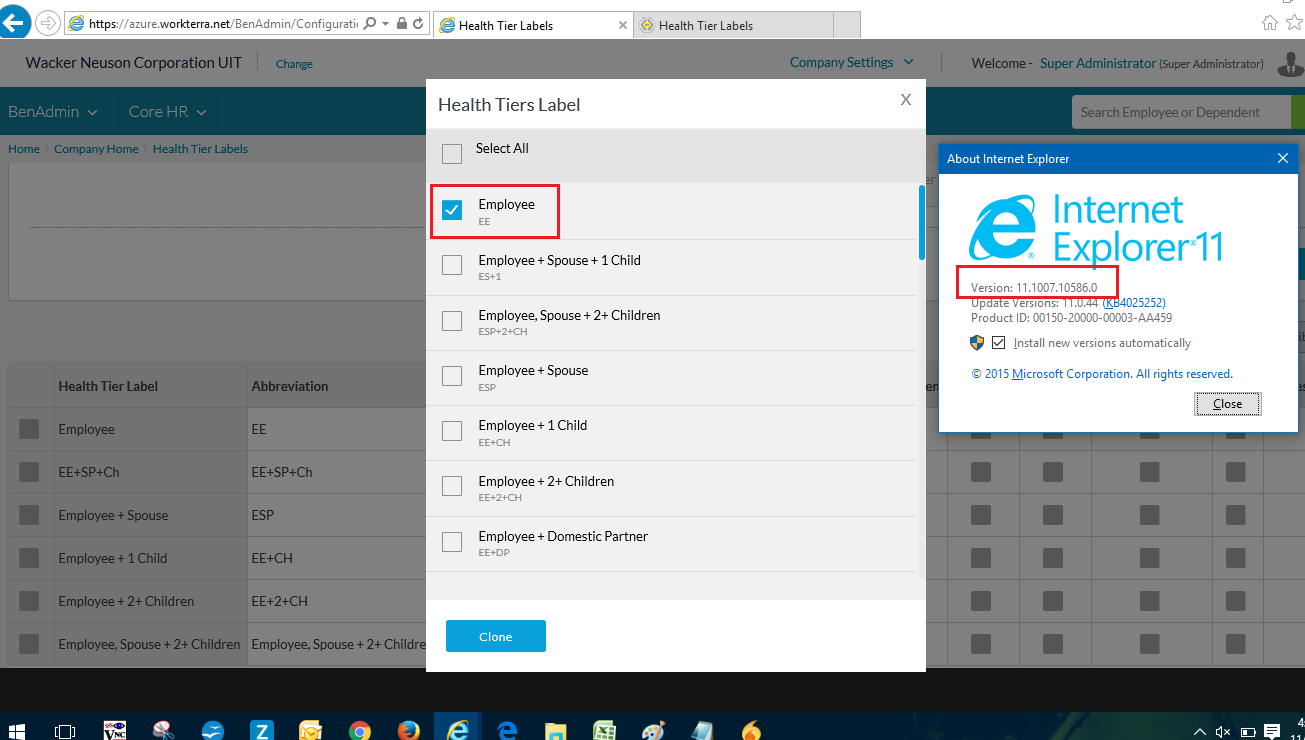
Task: Click the refresh icon in address bar
Action: point(418,23)
